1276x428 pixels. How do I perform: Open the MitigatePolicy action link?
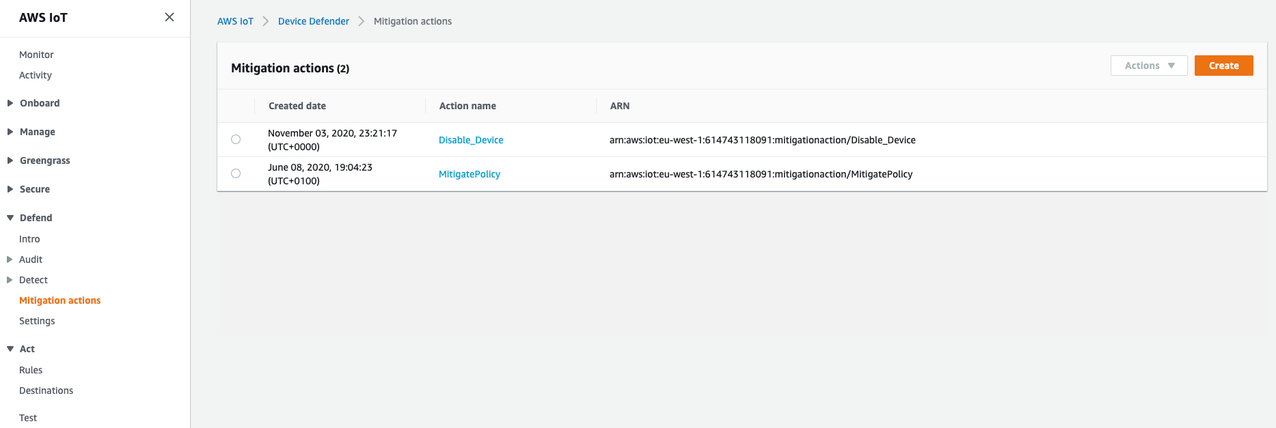coord(469,174)
